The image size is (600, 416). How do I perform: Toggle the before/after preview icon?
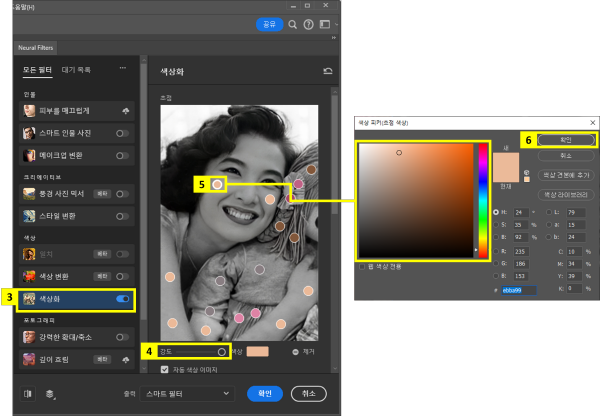click(x=28, y=394)
